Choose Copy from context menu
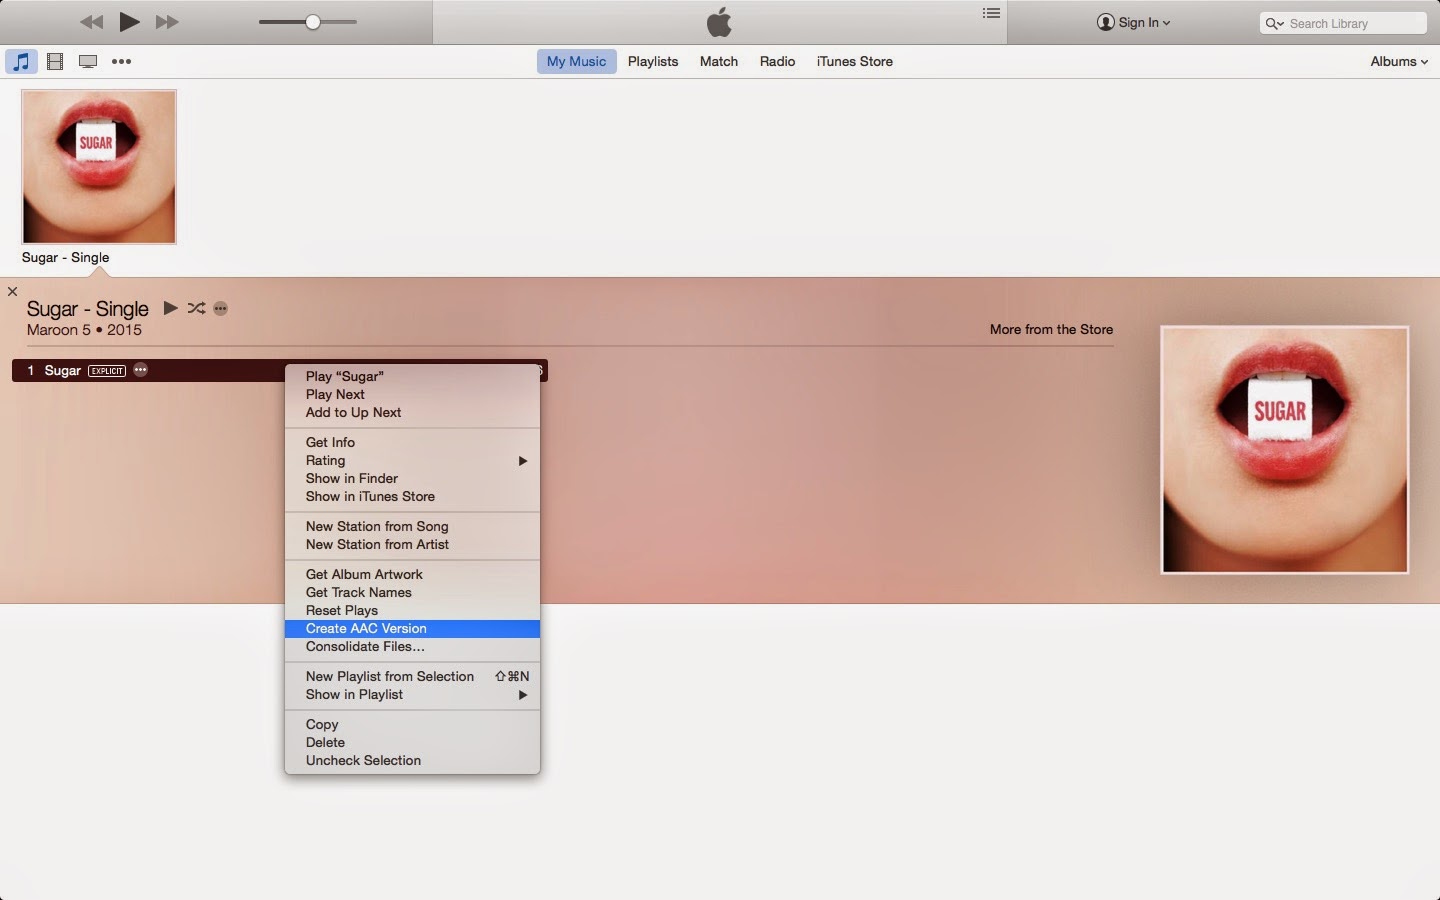 pyautogui.click(x=412, y=724)
